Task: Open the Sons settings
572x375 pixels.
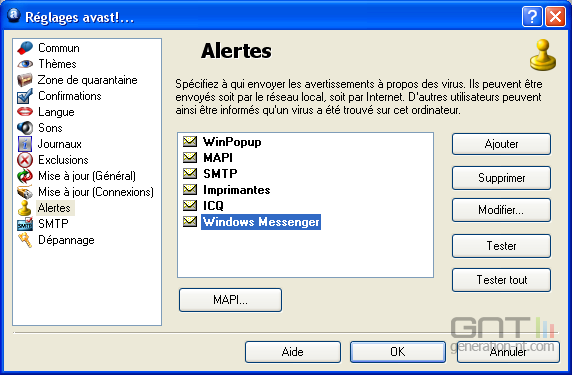Action: 50,128
